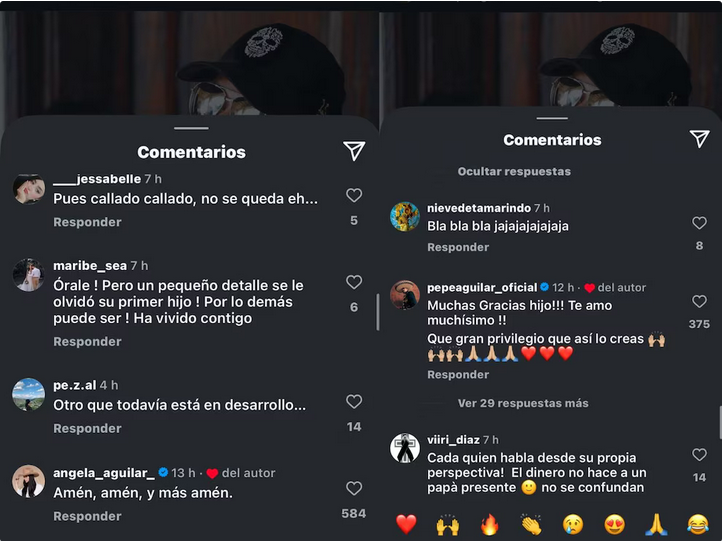
Task: Open angela_aguilar_ username profile
Action: pyautogui.click(x=104, y=473)
